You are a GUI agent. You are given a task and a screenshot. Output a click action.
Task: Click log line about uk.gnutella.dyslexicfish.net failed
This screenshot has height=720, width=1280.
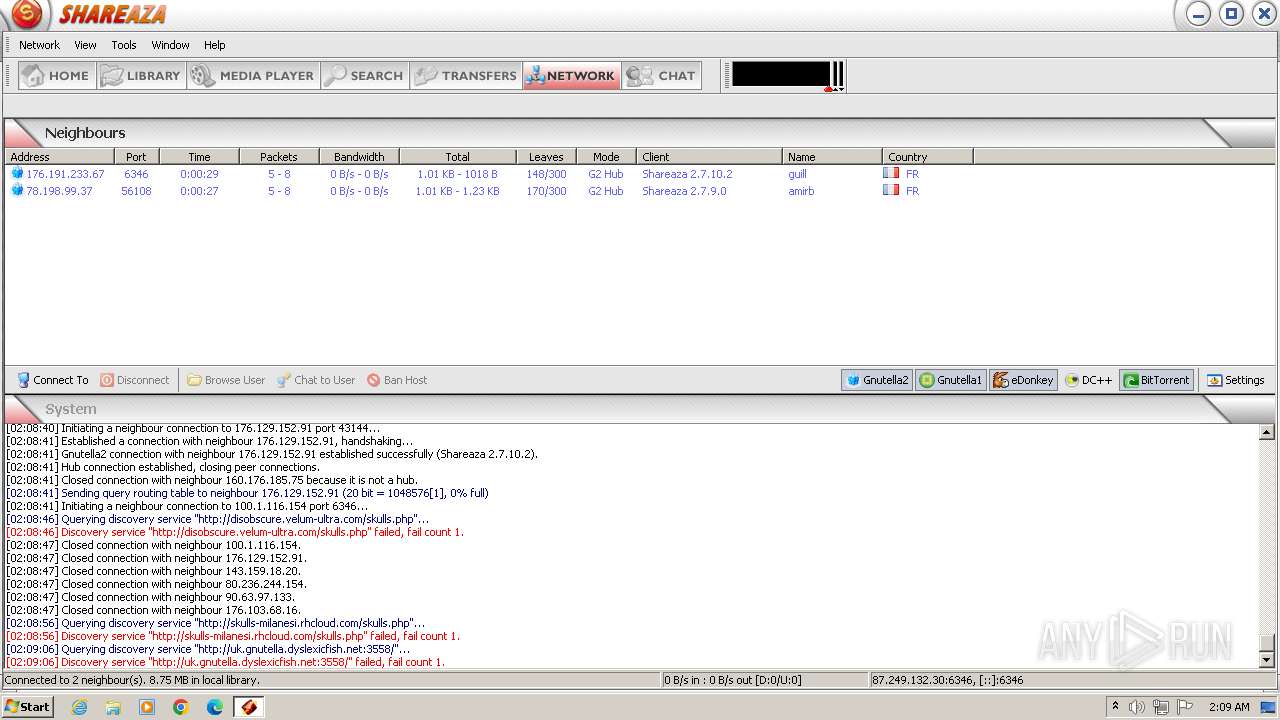(225, 662)
